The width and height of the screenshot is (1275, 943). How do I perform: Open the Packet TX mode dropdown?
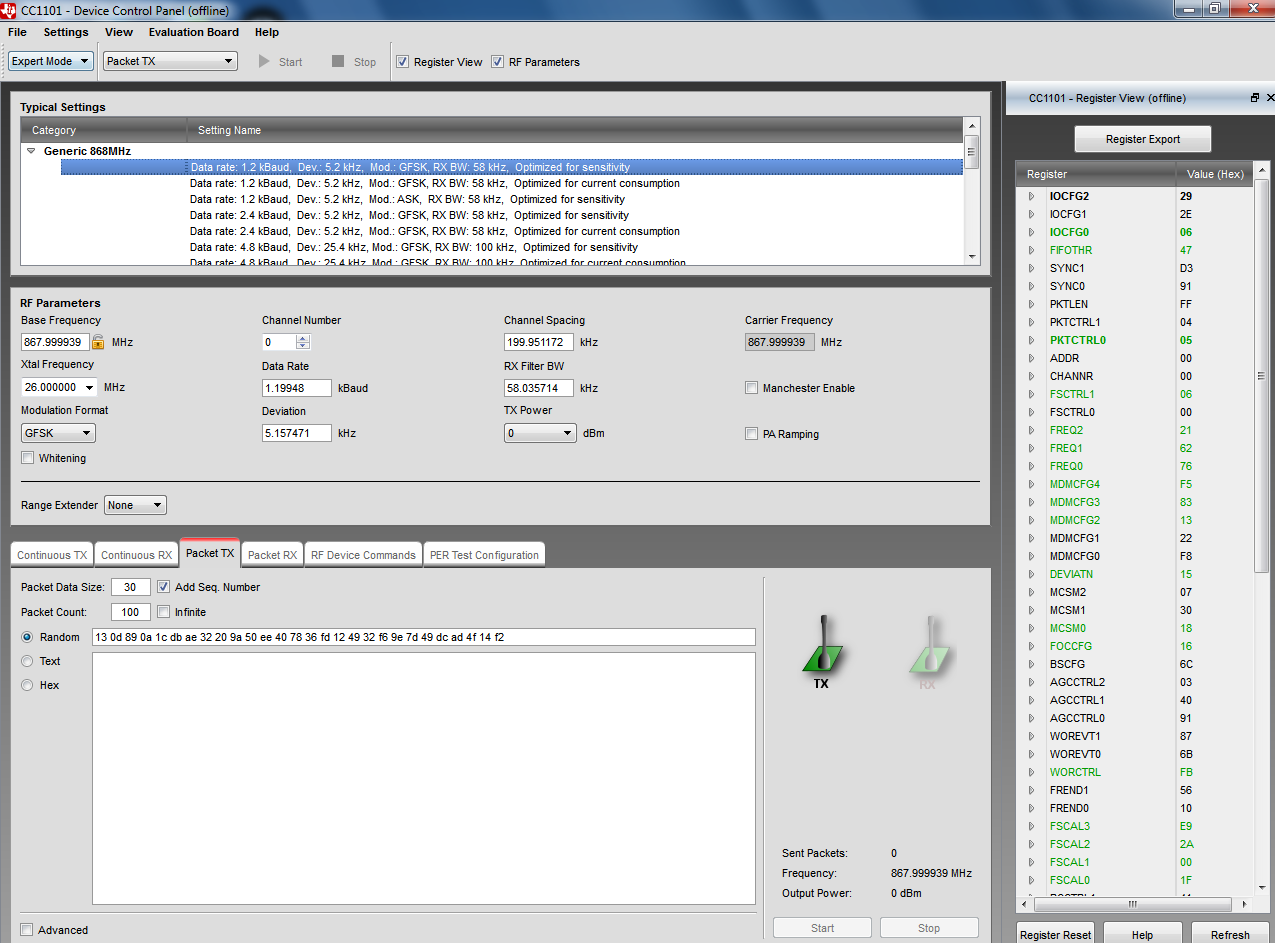pyautogui.click(x=170, y=61)
